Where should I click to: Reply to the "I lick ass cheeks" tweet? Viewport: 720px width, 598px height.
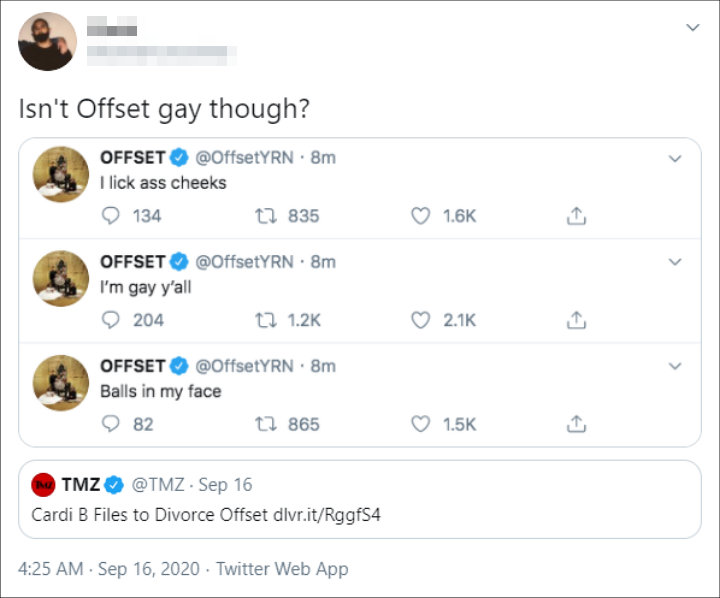(110, 215)
